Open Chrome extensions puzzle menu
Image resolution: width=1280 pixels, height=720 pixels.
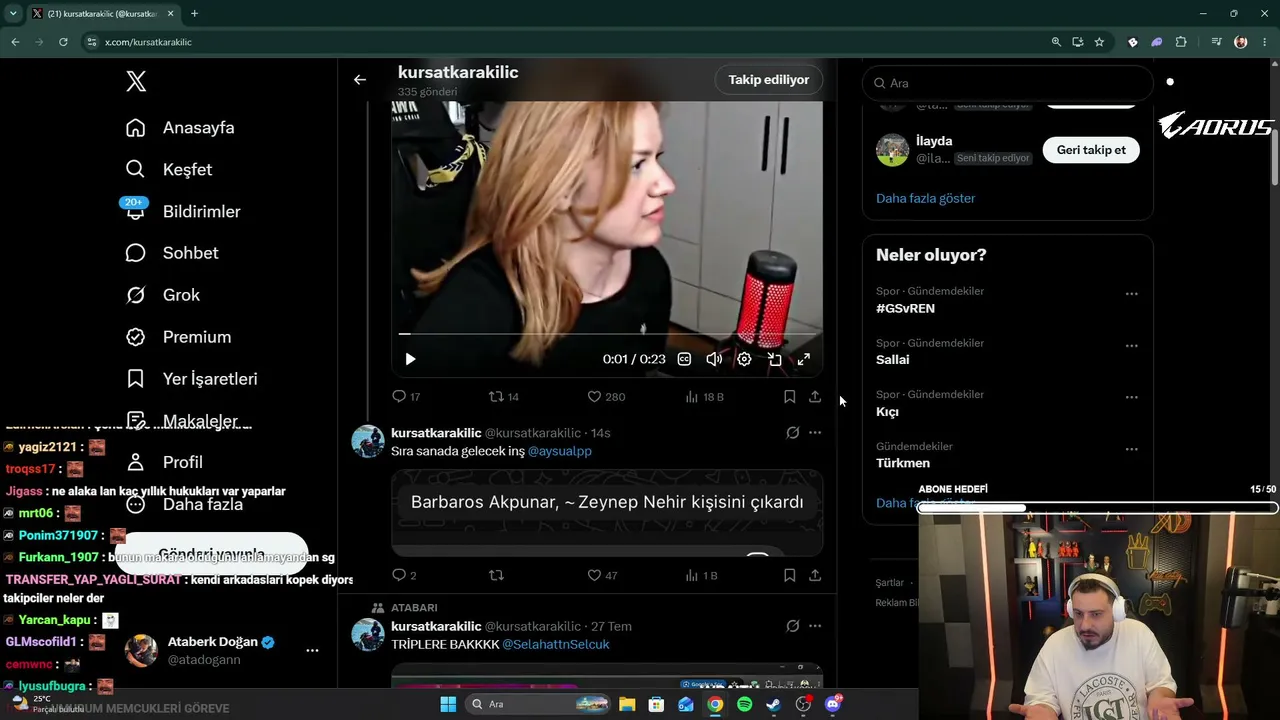[1181, 42]
